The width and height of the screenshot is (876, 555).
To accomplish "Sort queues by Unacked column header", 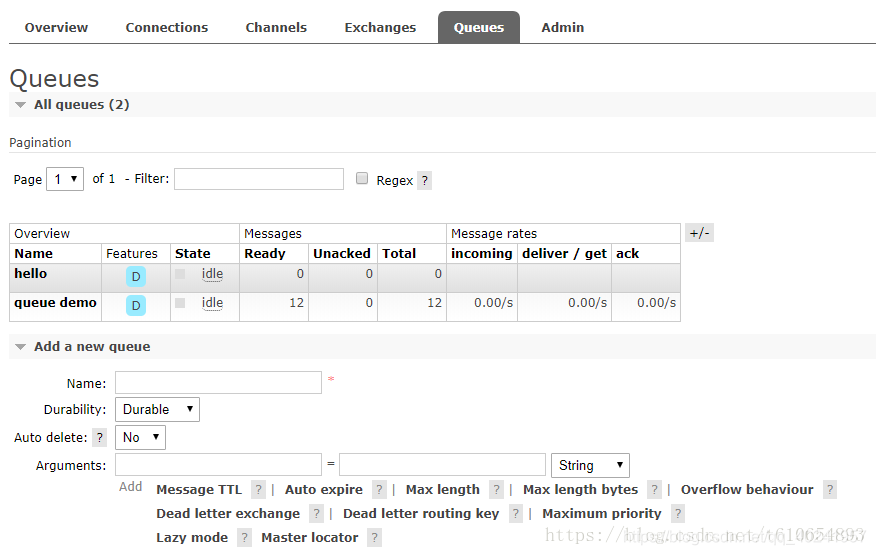I will point(342,254).
